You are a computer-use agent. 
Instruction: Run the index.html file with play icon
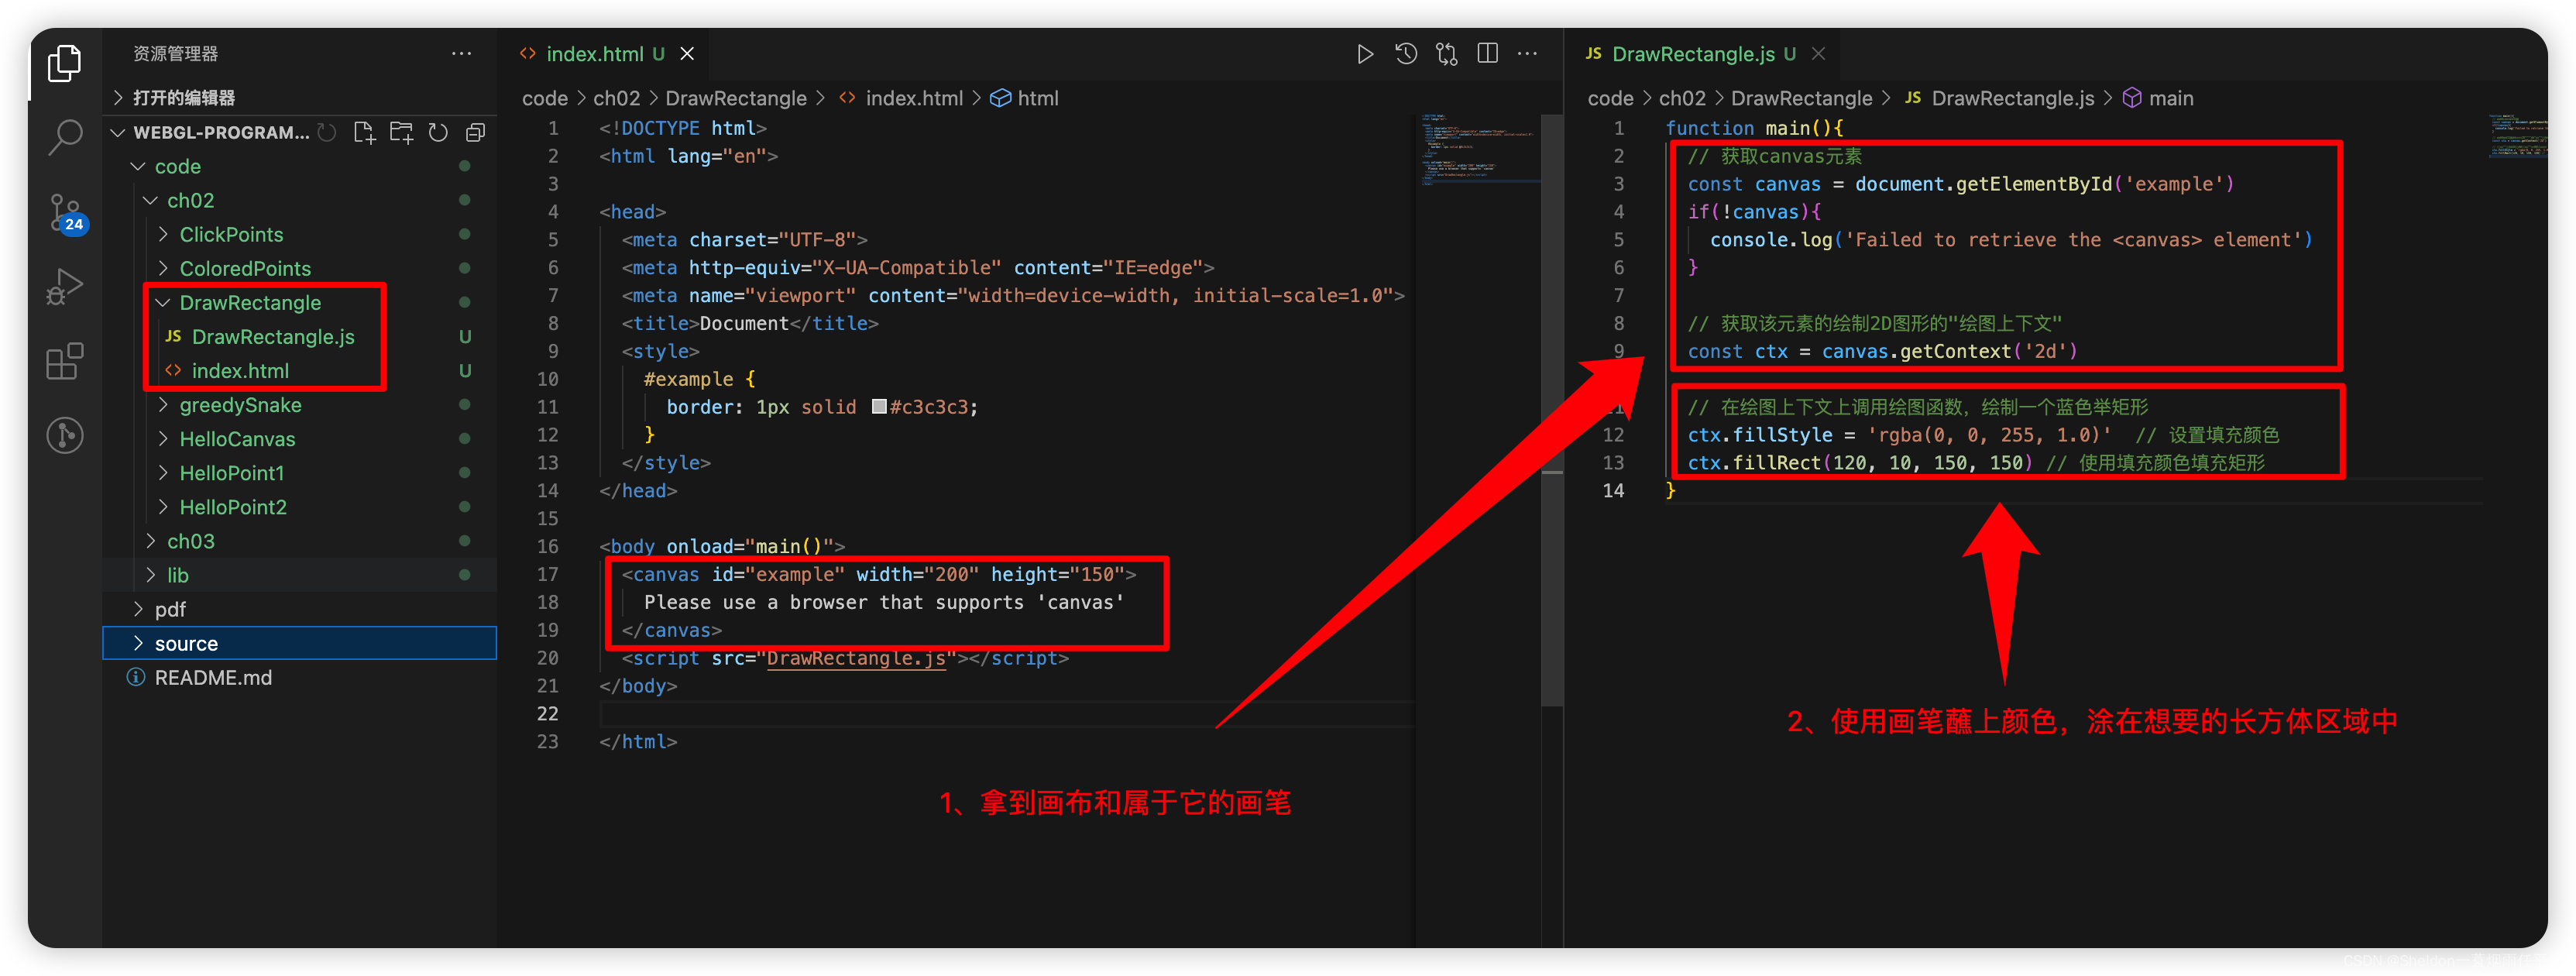tap(1364, 54)
